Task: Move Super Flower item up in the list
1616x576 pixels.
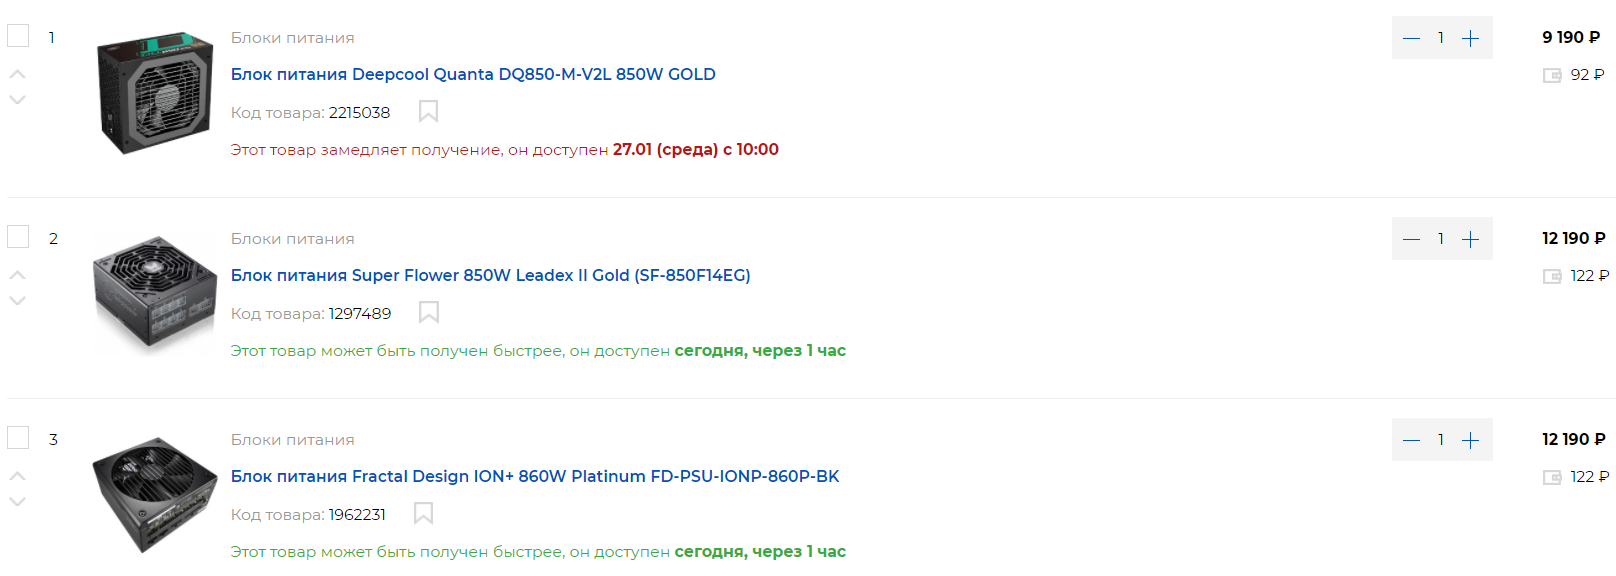Action: tap(18, 274)
